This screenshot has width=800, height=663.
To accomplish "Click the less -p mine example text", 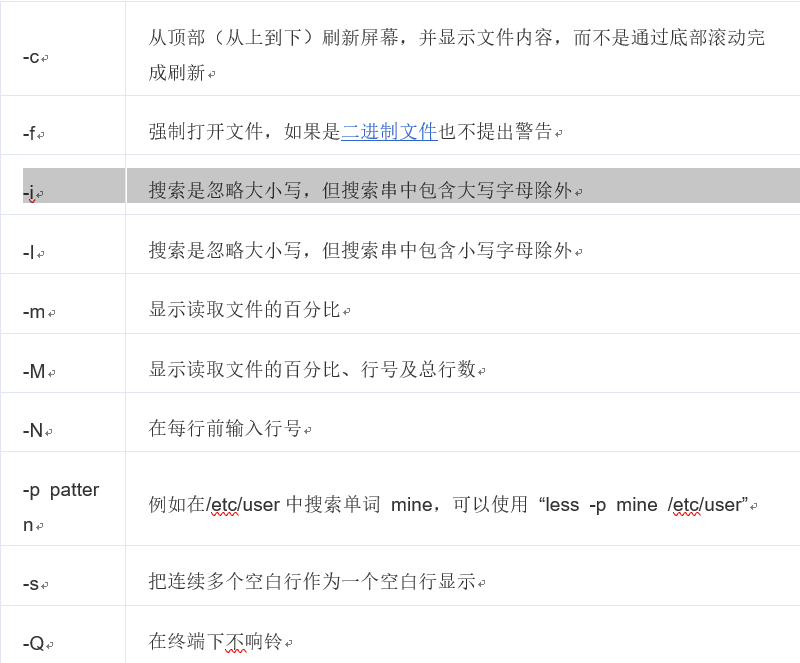I will tap(643, 505).
